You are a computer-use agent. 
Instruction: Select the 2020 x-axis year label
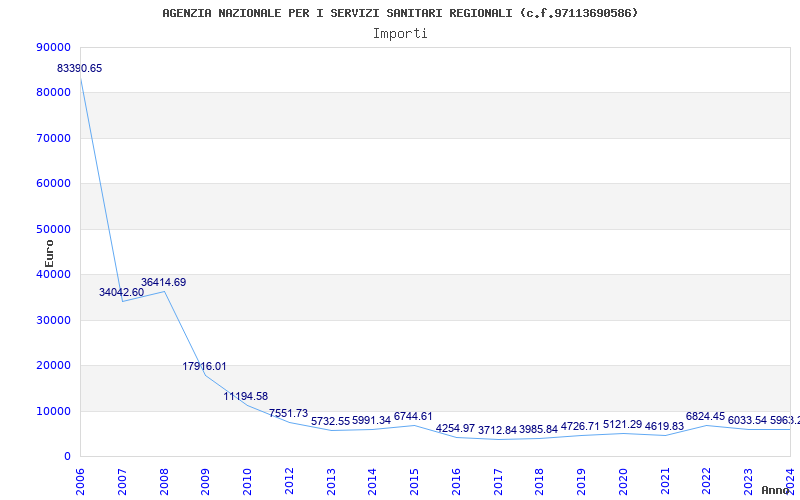click(x=623, y=482)
